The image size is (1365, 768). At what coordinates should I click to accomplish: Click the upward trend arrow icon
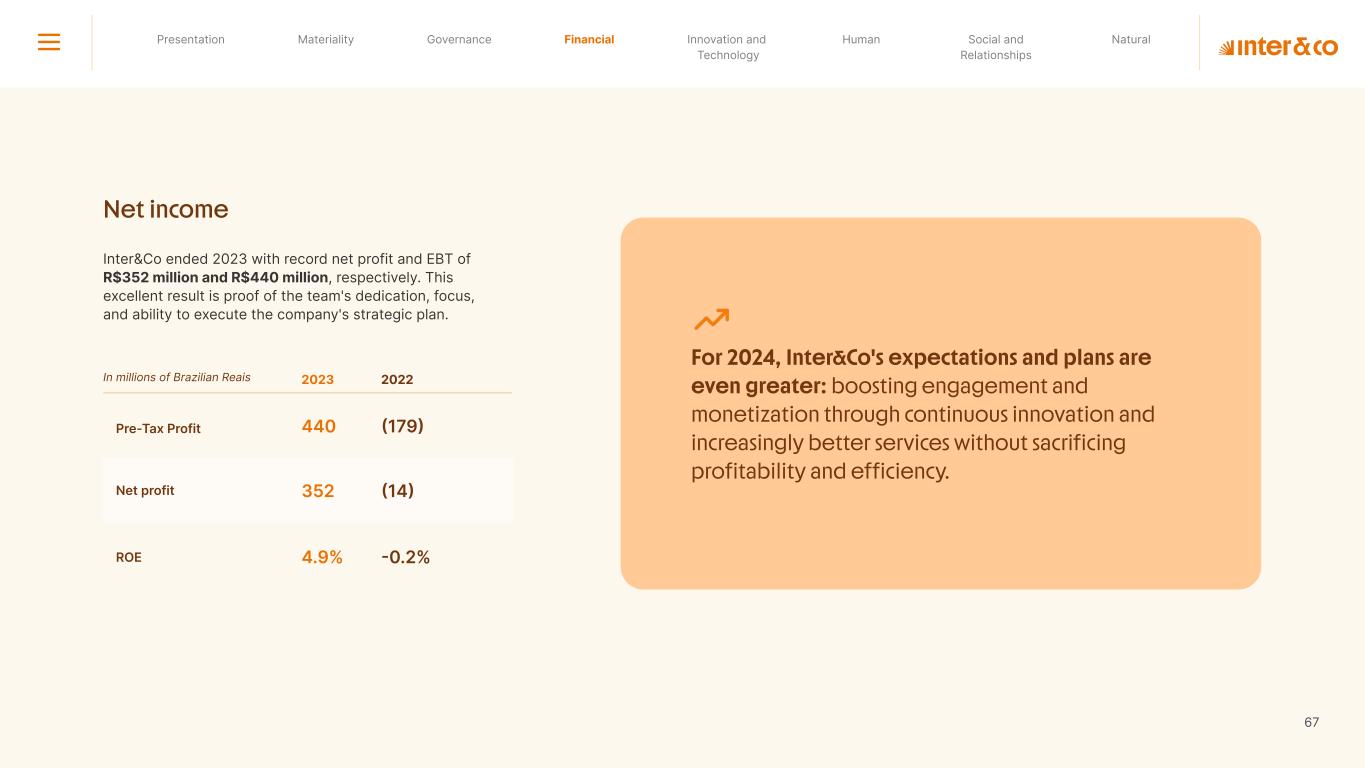click(x=711, y=319)
